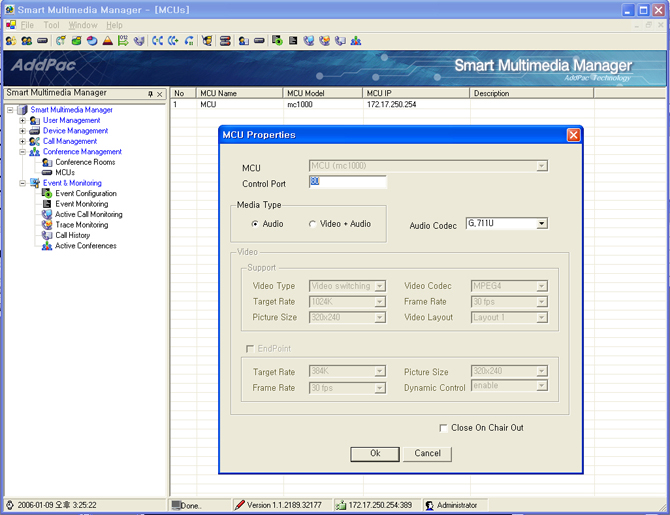Click the Active Conferences icon
Viewport: 670px width, 515px height.
(x=47, y=246)
